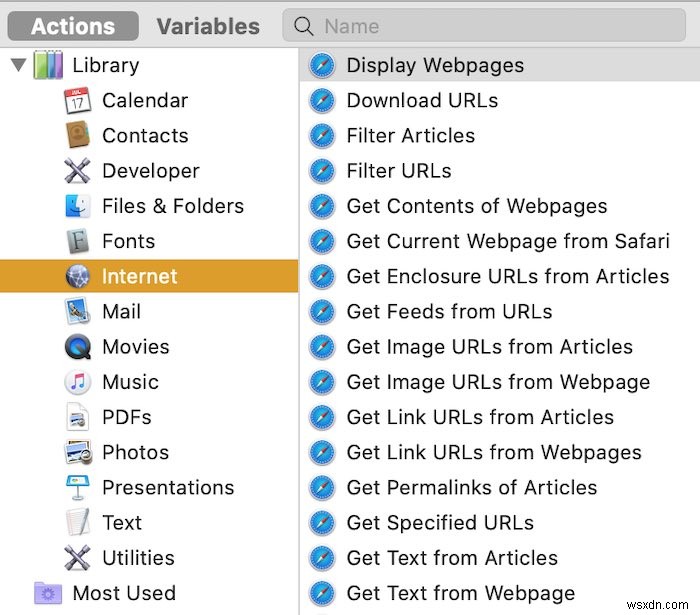The width and height of the screenshot is (700, 615).
Task: Click Safari icon beside Filter URLs
Action: tap(322, 171)
